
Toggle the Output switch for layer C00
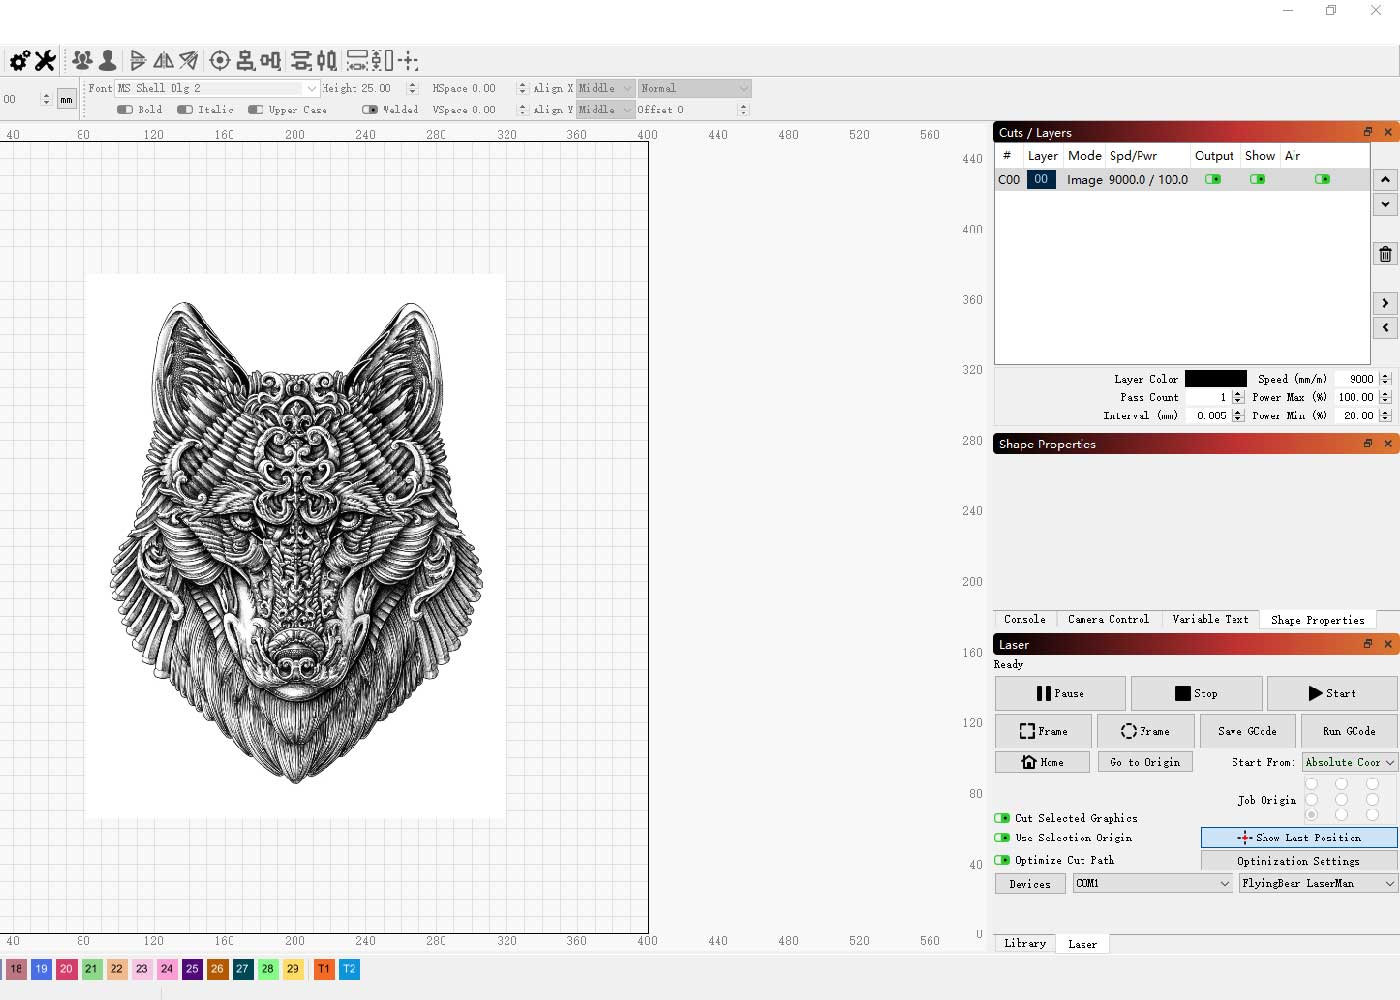(1213, 180)
